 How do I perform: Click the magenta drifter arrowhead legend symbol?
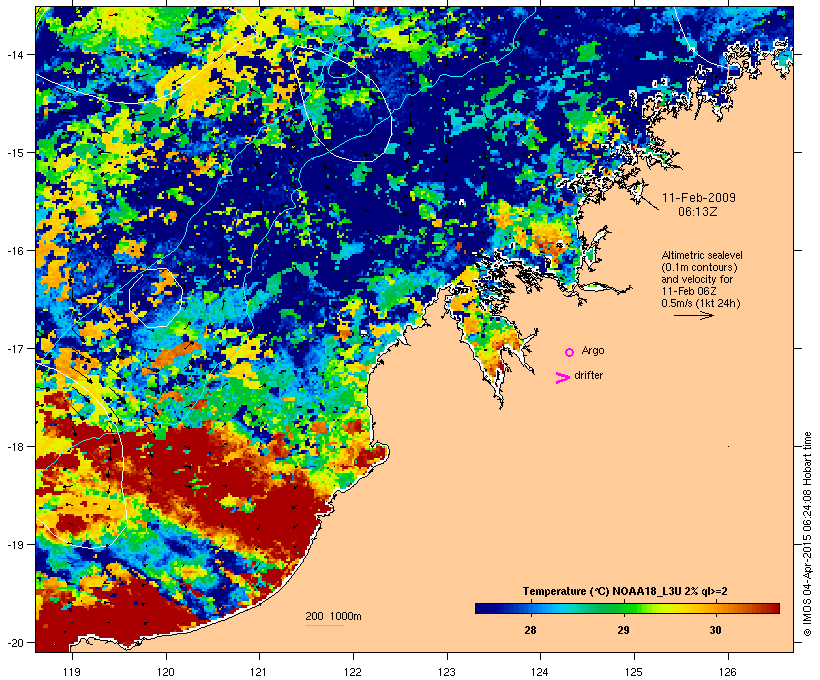click(562, 378)
